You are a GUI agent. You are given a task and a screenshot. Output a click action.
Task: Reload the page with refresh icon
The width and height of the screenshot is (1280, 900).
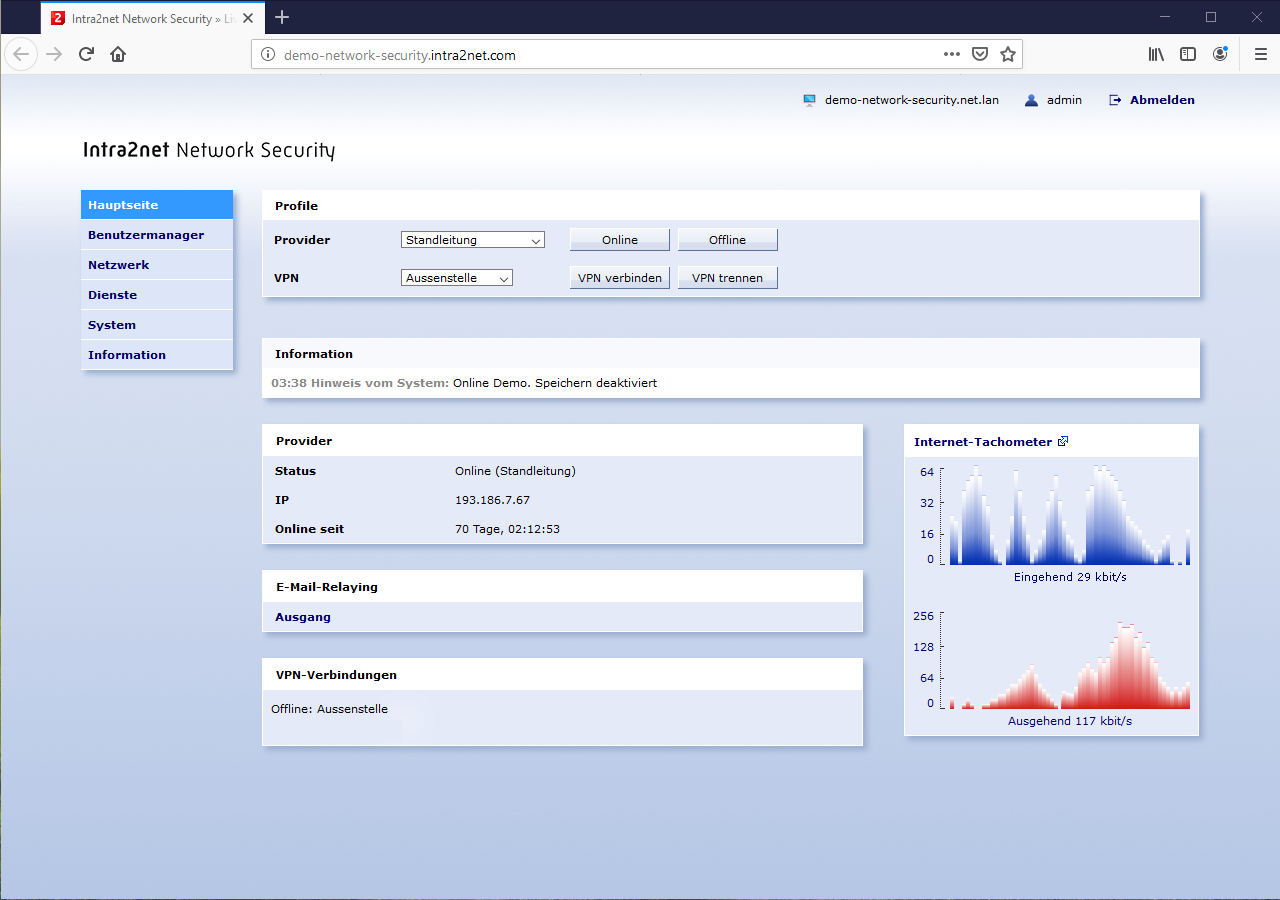(x=86, y=54)
